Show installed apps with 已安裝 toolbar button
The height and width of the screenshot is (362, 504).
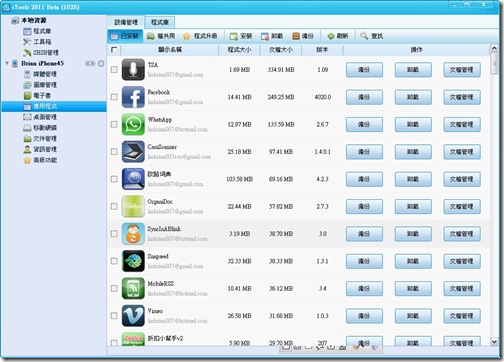pyautogui.click(x=125, y=36)
